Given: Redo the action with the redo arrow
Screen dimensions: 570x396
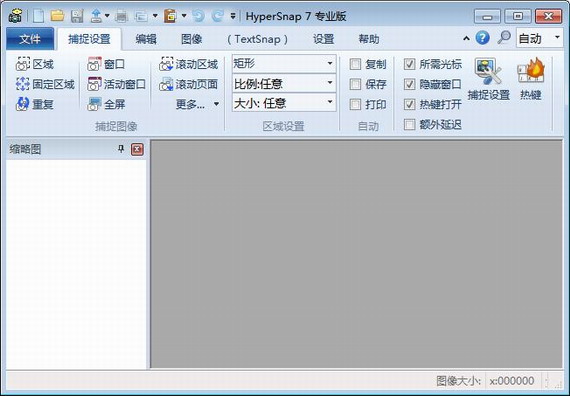Looking at the screenshot, I should pyautogui.click(x=217, y=16).
